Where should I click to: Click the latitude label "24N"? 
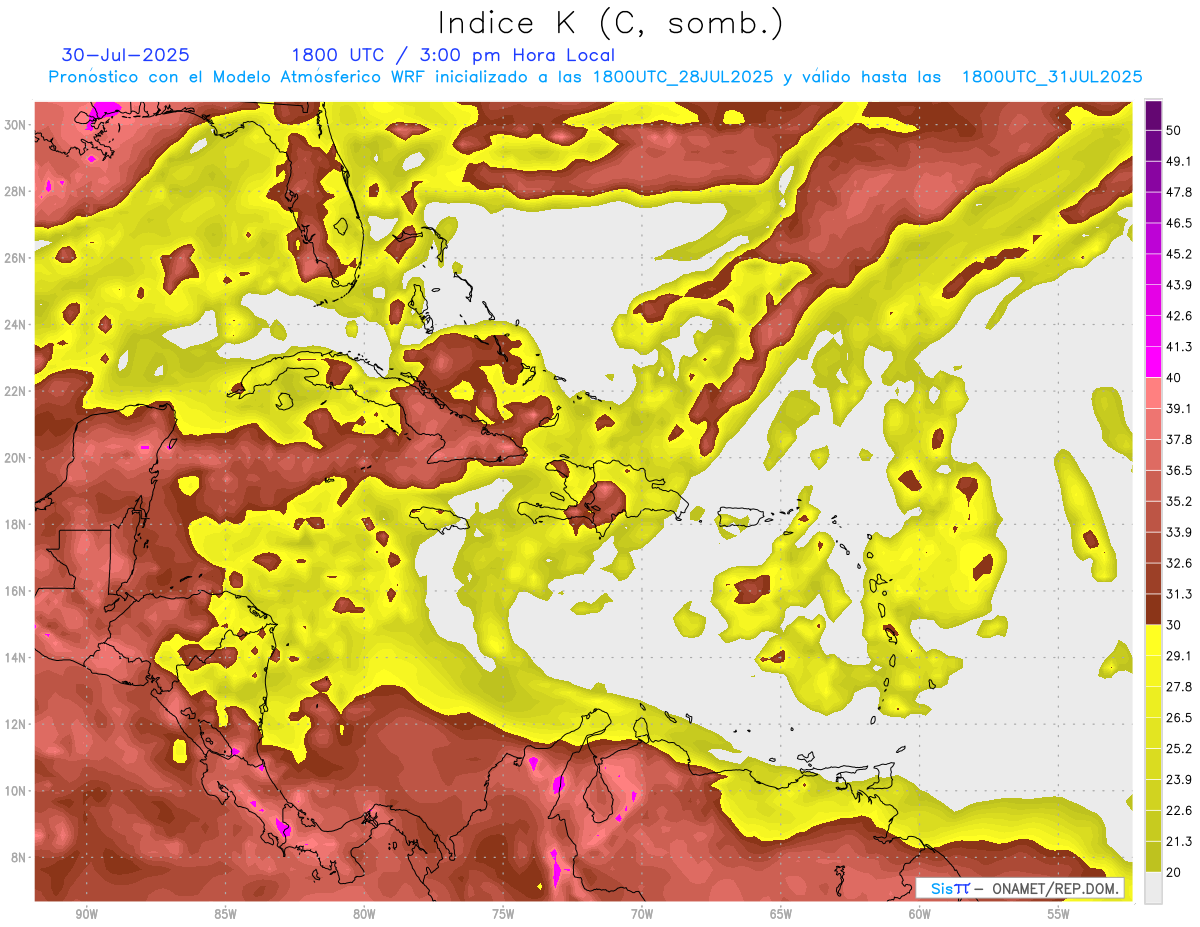point(15,325)
